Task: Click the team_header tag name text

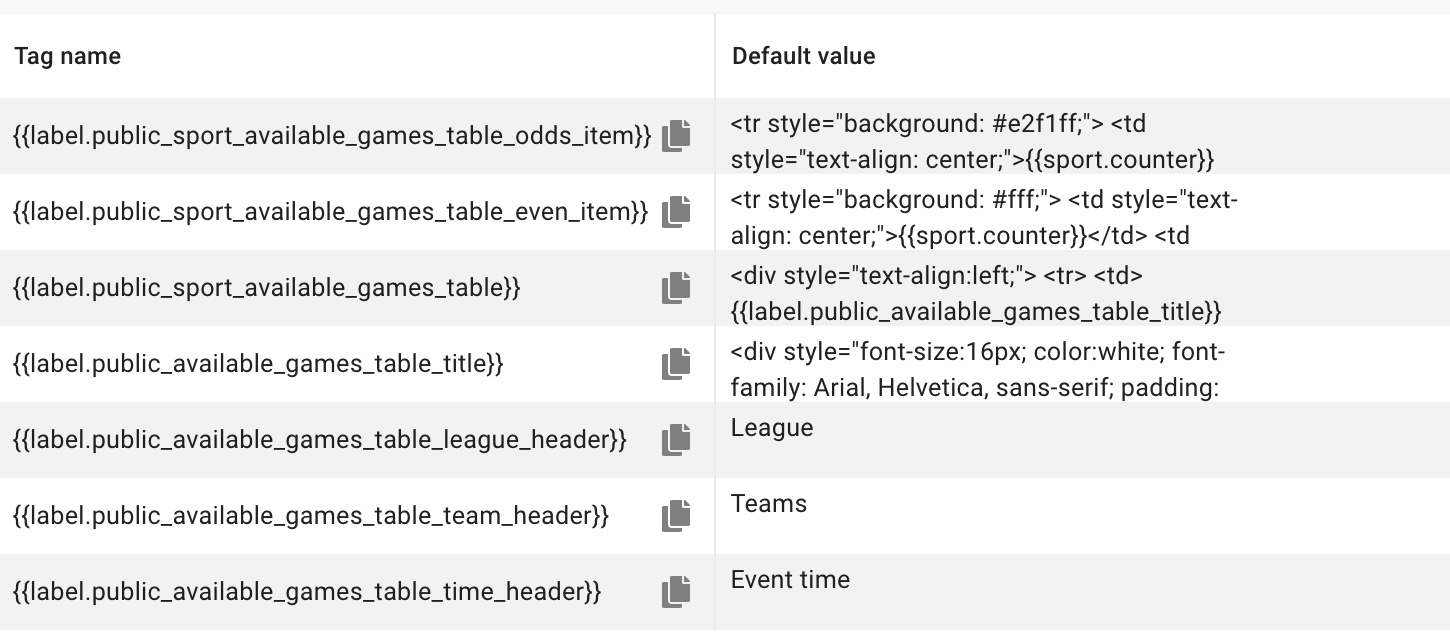Action: point(311,516)
